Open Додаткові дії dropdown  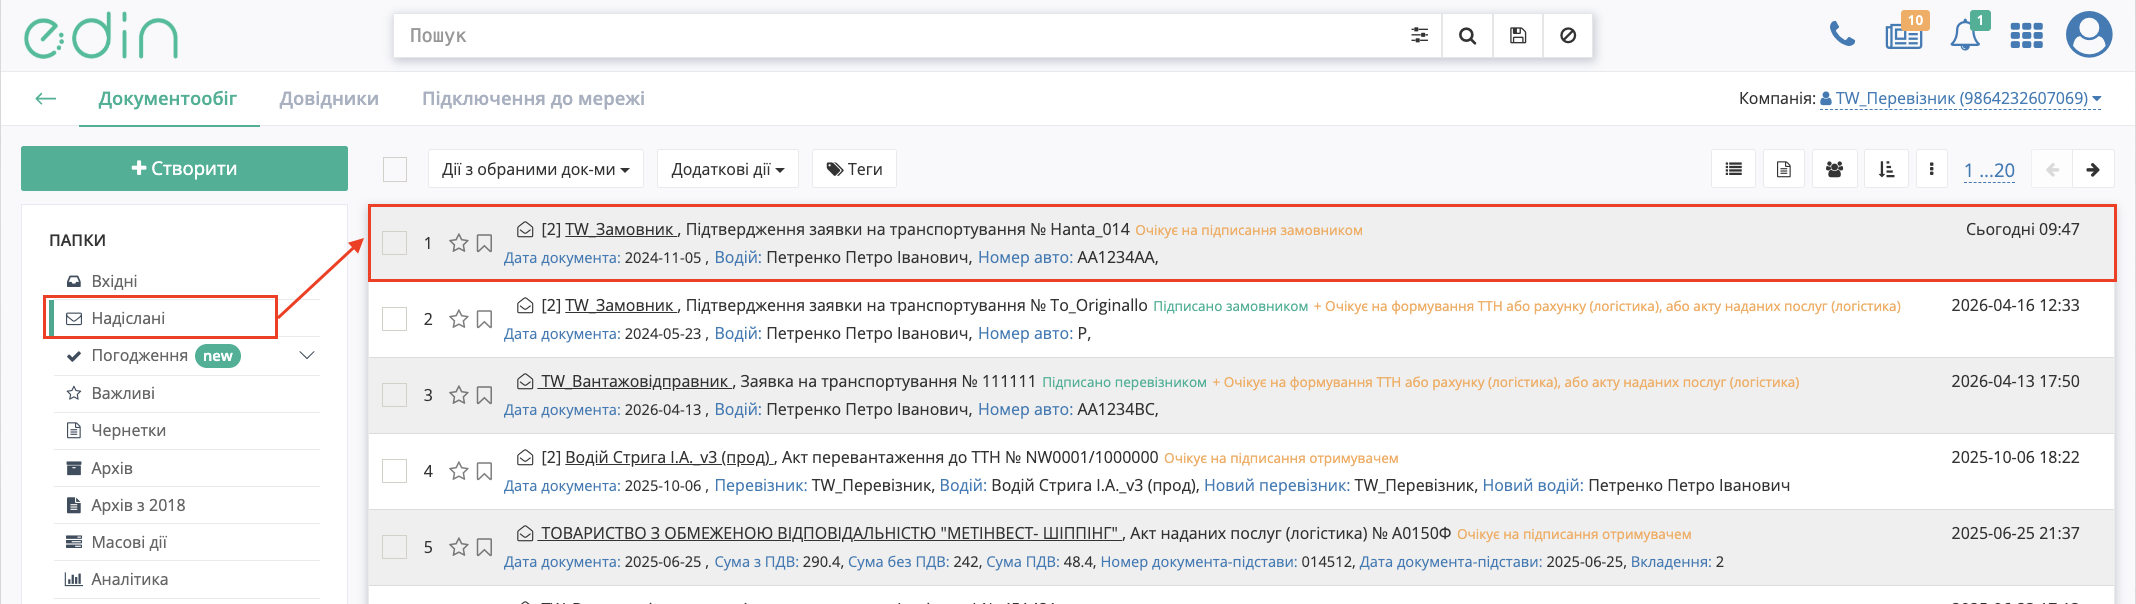tap(727, 169)
